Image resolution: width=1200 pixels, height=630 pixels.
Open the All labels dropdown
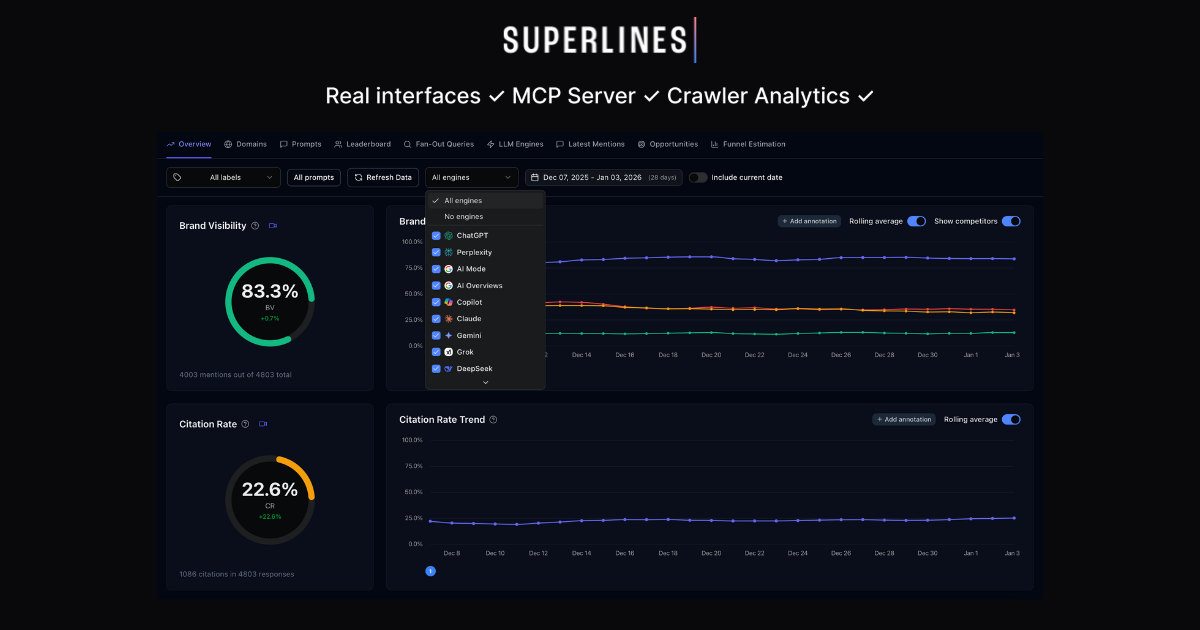coord(224,177)
